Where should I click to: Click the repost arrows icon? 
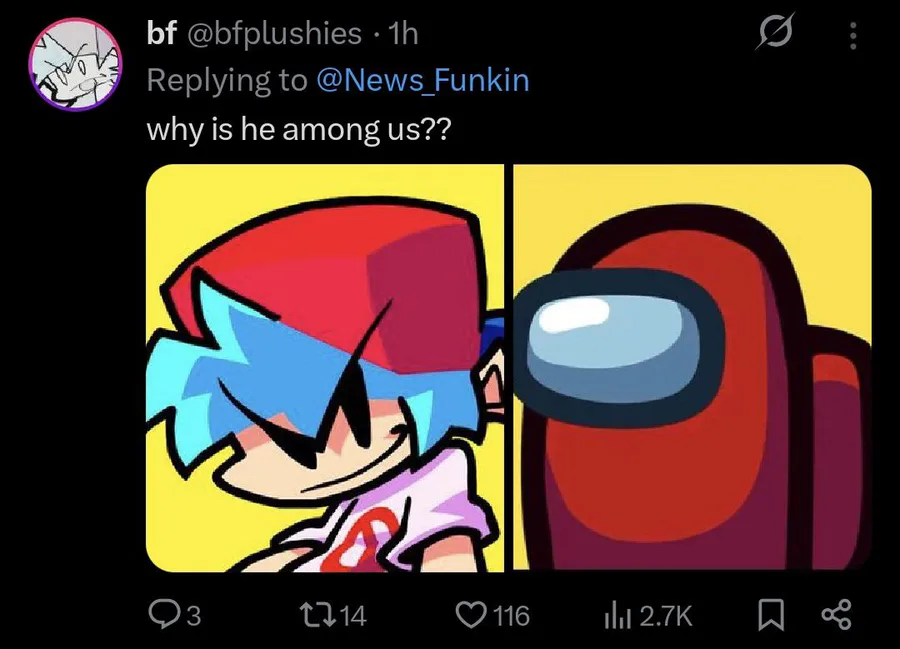pyautogui.click(x=320, y=615)
